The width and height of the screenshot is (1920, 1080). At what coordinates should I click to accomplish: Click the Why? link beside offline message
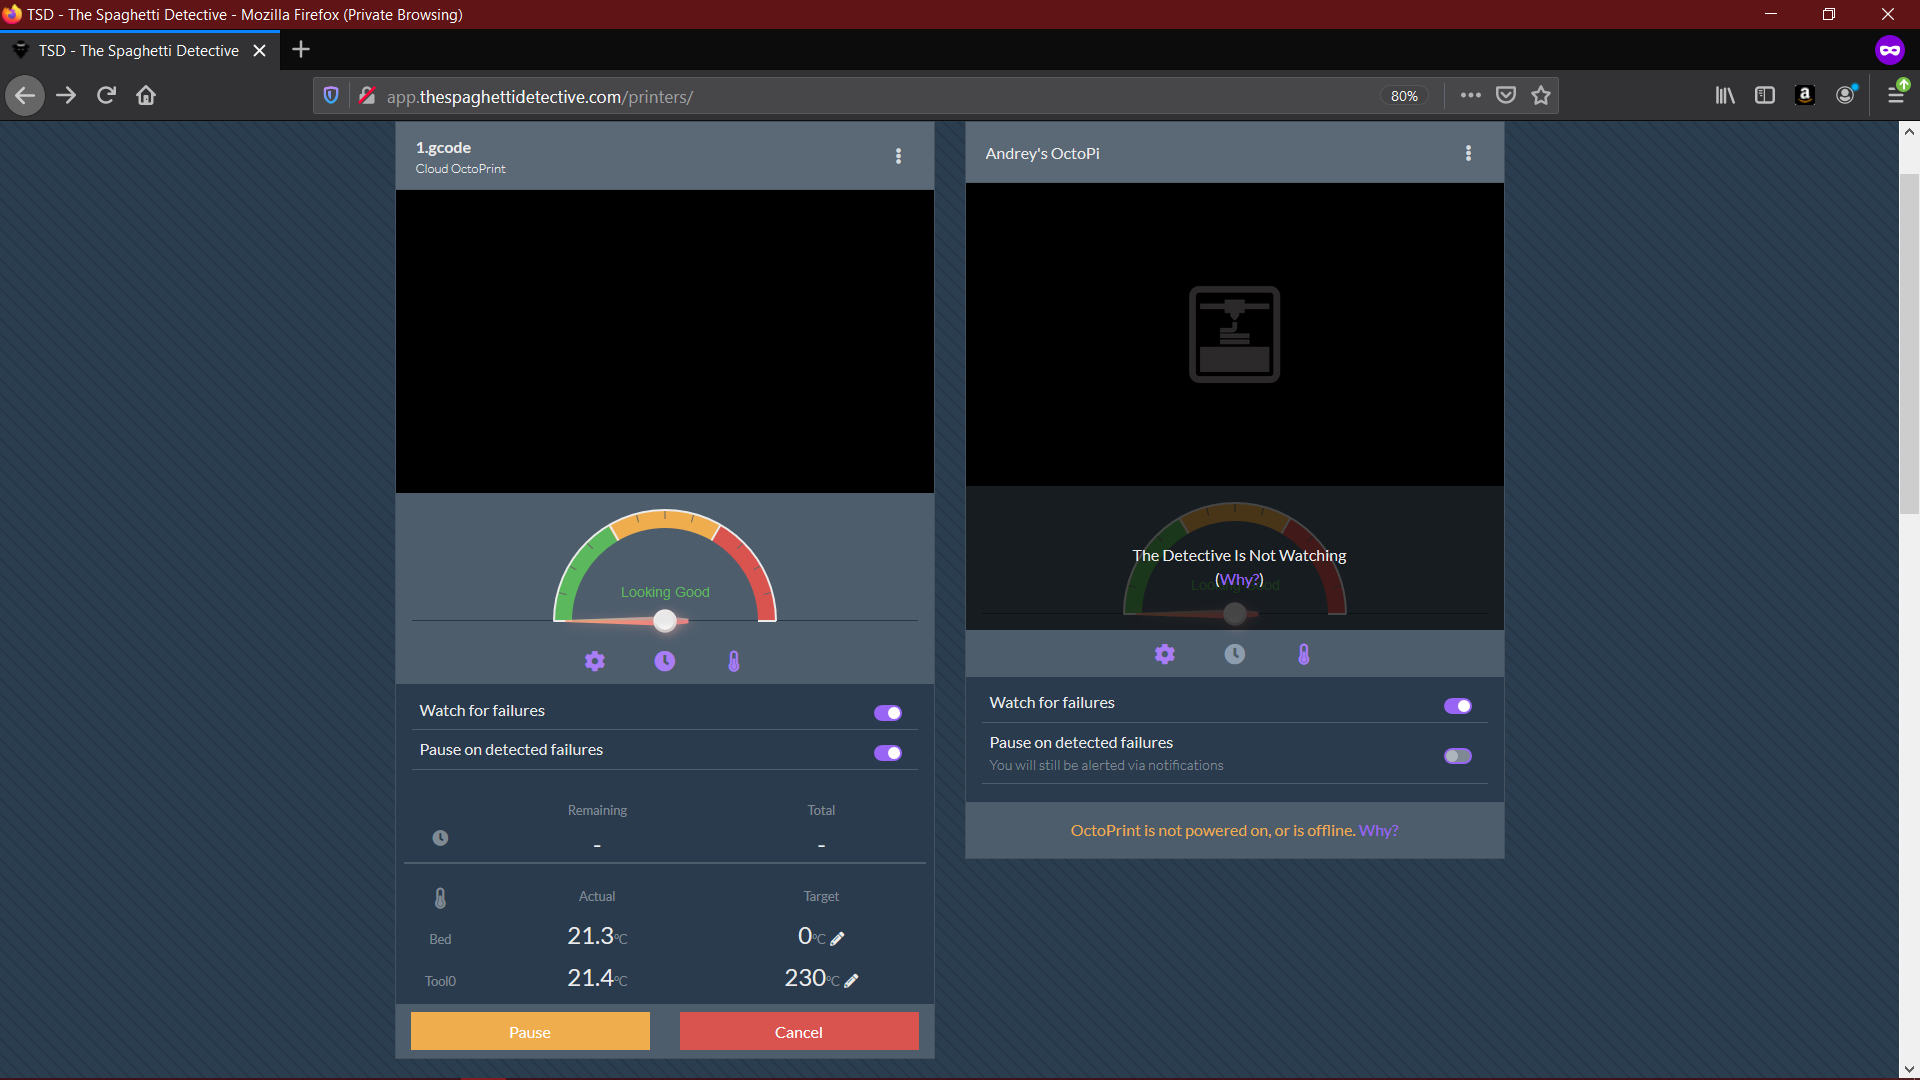1378,830
